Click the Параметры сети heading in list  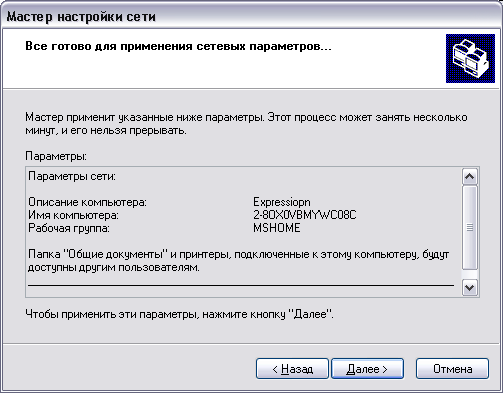pos(72,176)
